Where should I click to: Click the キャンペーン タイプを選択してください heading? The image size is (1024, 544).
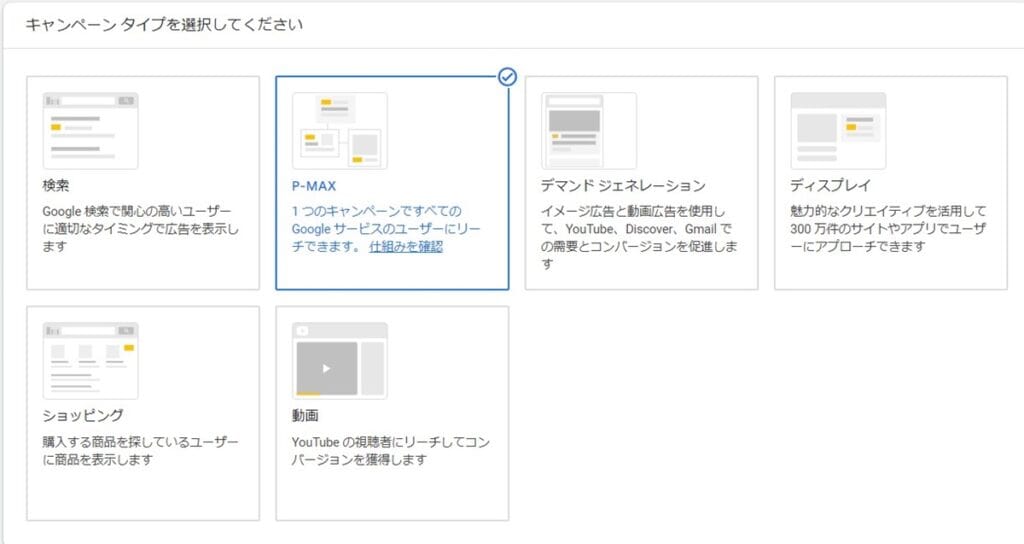164,25
